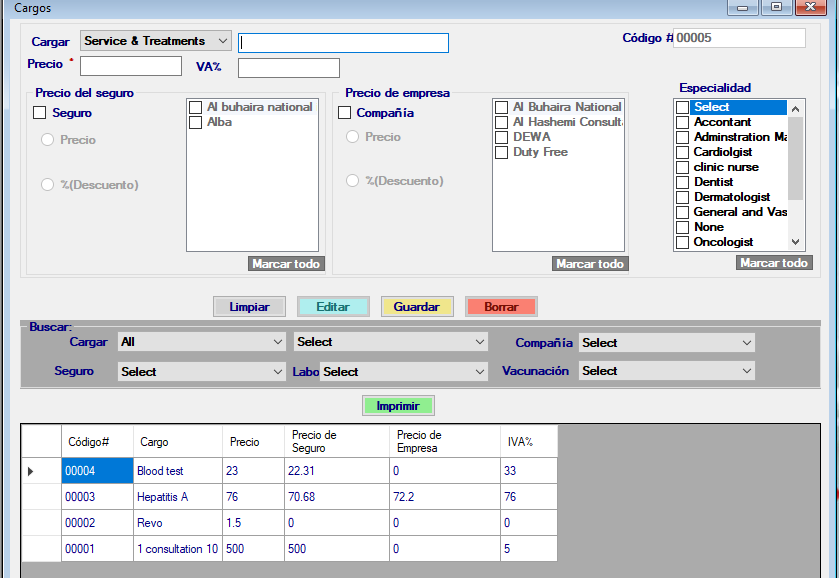The image size is (839, 578).
Task: Check the DEWA company option
Action: (x=502, y=137)
